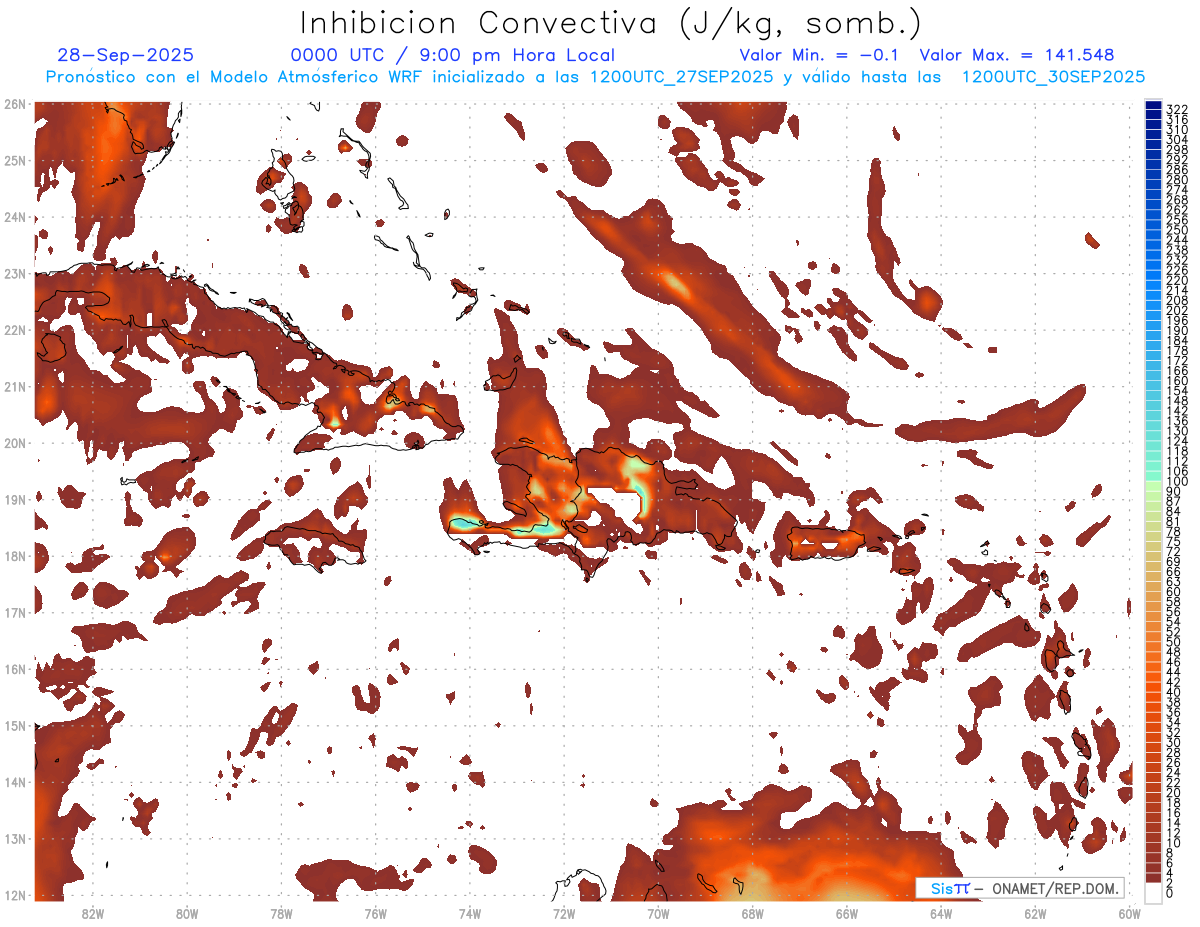The width and height of the screenshot is (1200, 927).
Task: Click the 20N latitude label
Action: pyautogui.click(x=14, y=443)
